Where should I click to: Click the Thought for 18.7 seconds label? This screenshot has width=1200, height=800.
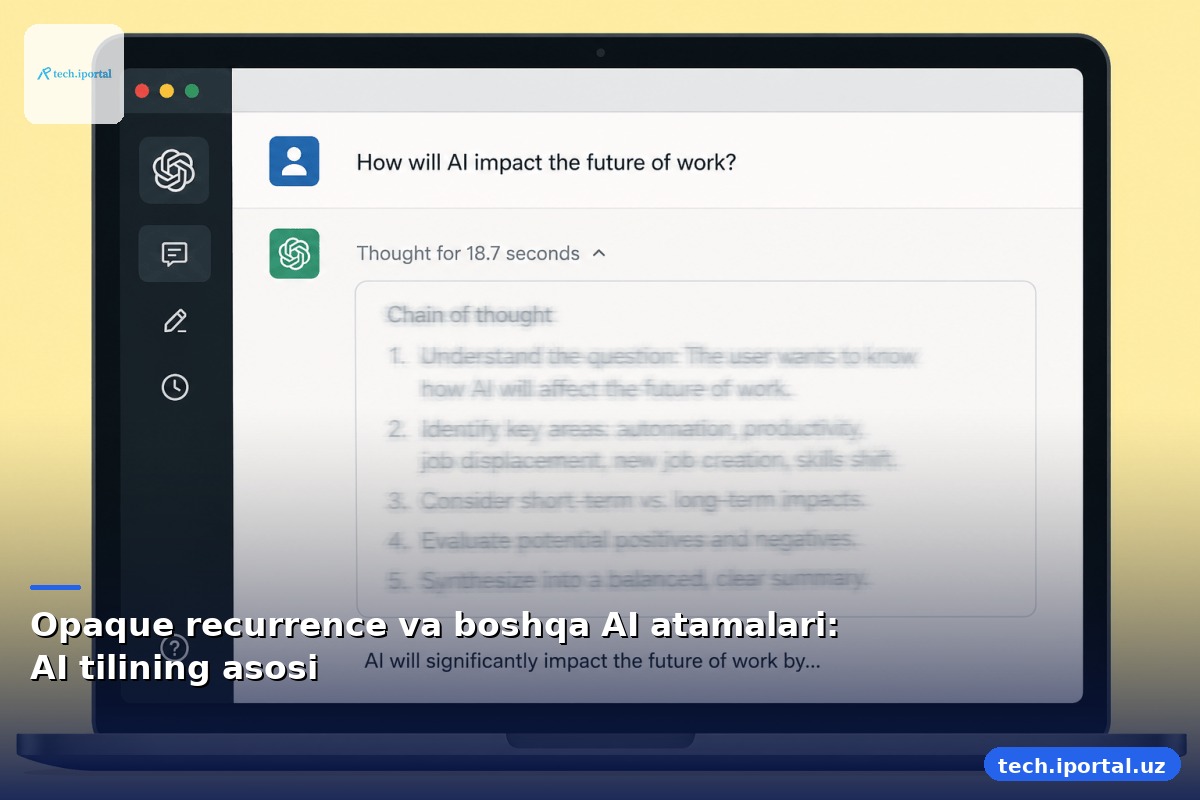(x=468, y=253)
